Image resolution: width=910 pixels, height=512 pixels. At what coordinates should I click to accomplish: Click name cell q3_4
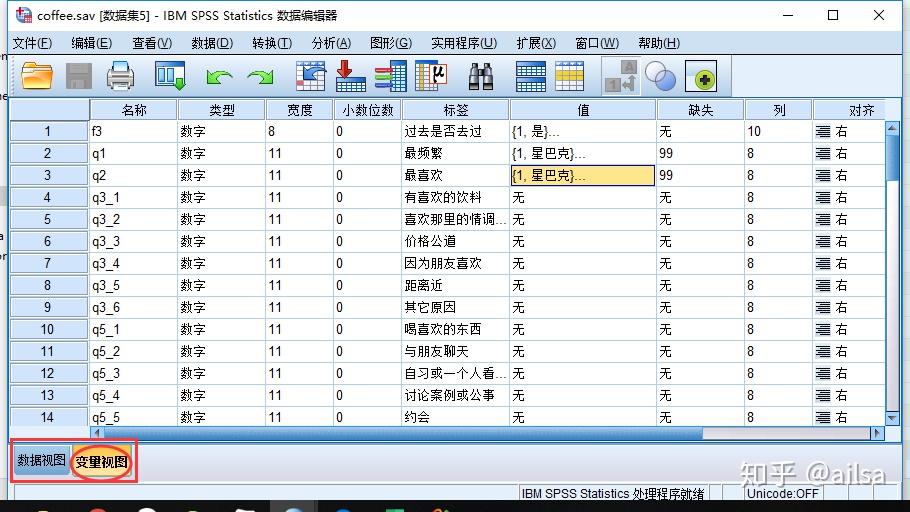click(133, 264)
